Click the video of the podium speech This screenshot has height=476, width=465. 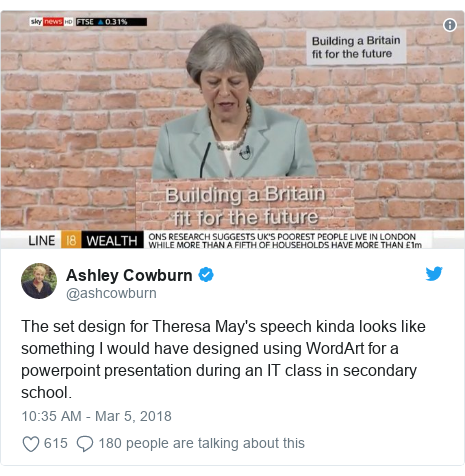[x=232, y=130]
